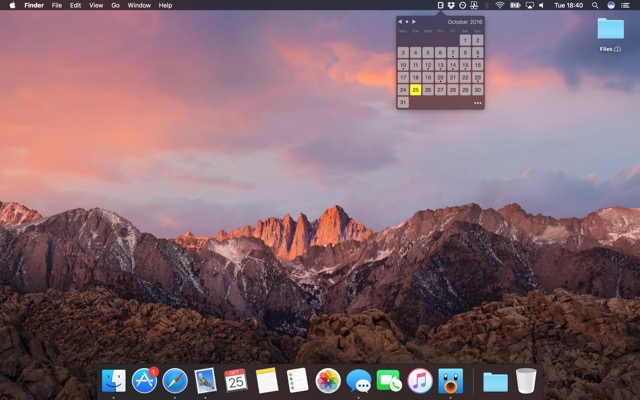The height and width of the screenshot is (400, 640).
Task: Select October 20 in the calendar
Action: point(440,78)
